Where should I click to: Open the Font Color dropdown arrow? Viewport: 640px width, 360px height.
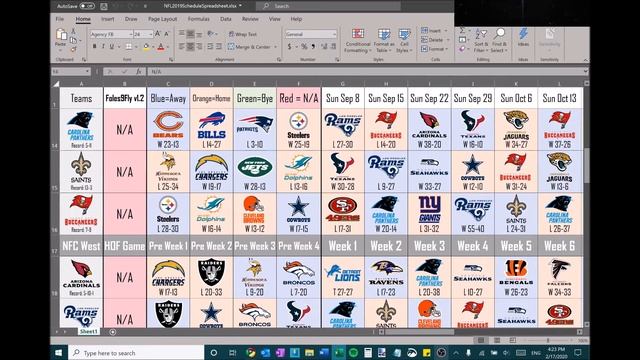point(167,47)
